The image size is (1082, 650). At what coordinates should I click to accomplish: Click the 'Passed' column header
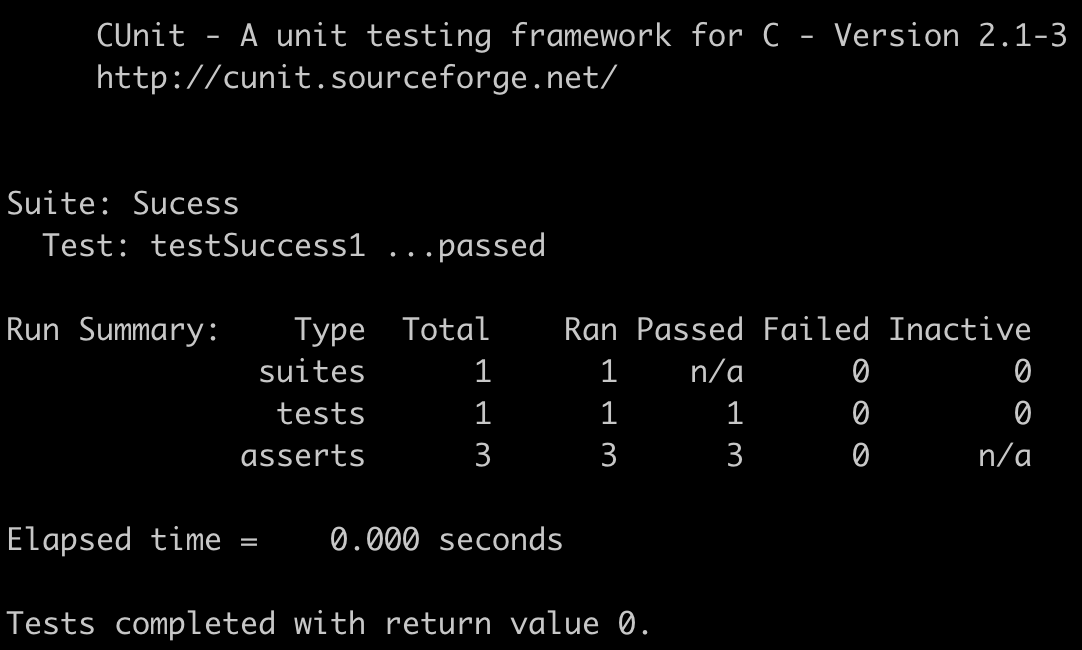pyautogui.click(x=689, y=329)
